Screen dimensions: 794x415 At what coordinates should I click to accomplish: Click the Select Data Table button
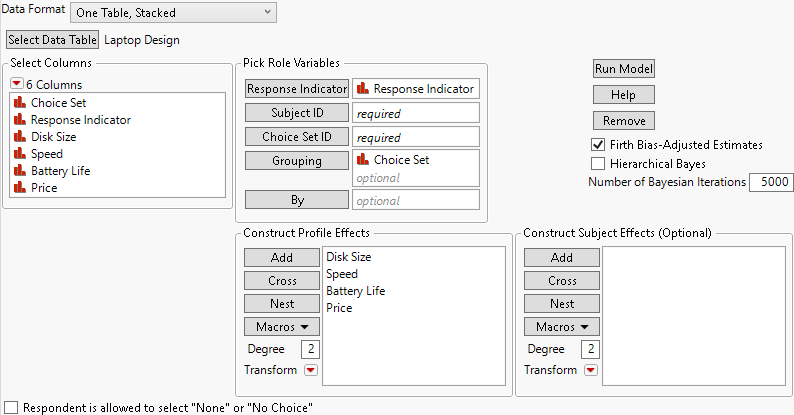point(53,40)
